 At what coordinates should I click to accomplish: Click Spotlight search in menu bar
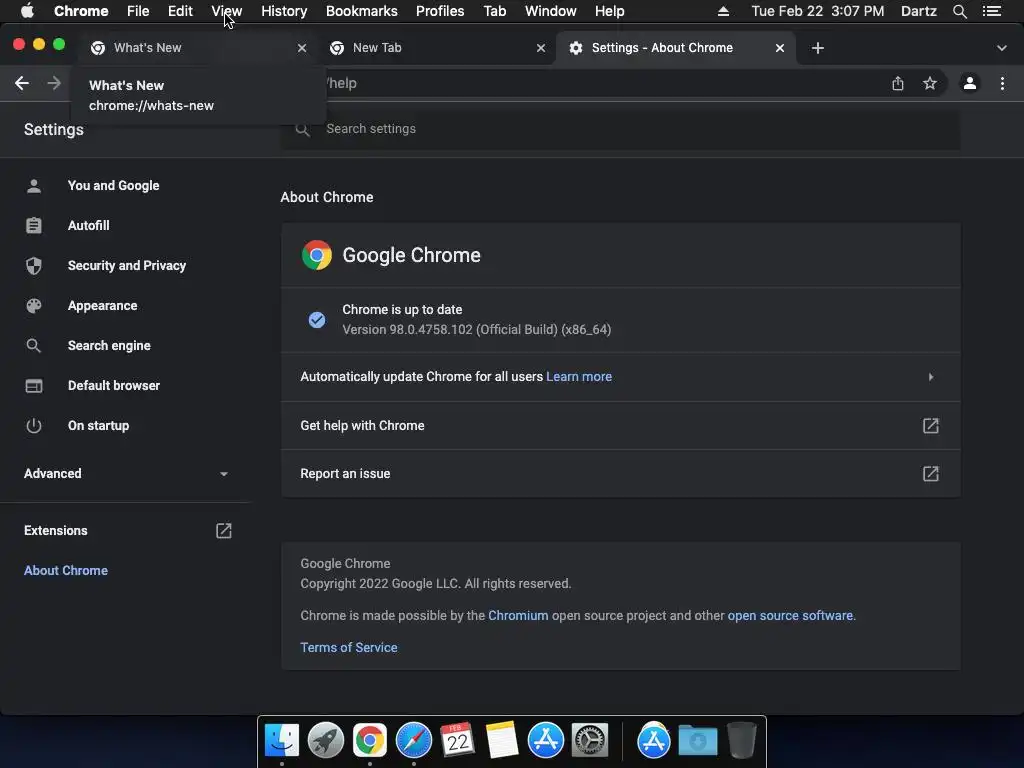(x=959, y=11)
